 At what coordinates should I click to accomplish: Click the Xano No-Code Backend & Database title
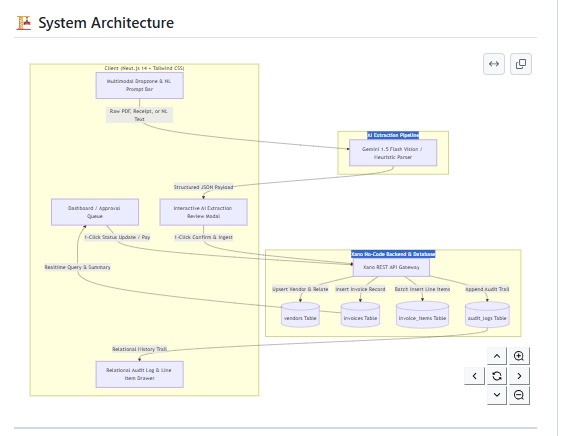pos(393,254)
